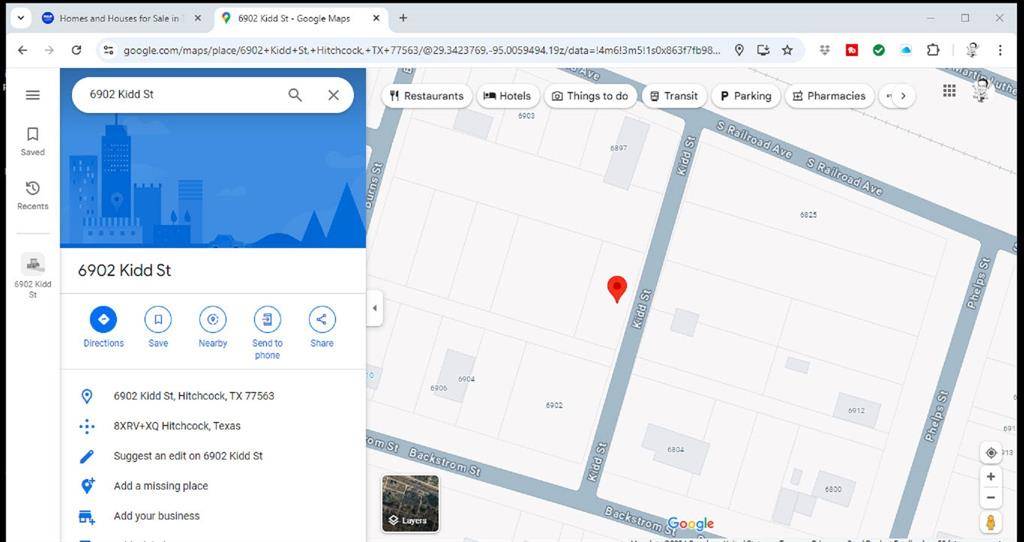Click install app icon in address bar

coord(763,50)
